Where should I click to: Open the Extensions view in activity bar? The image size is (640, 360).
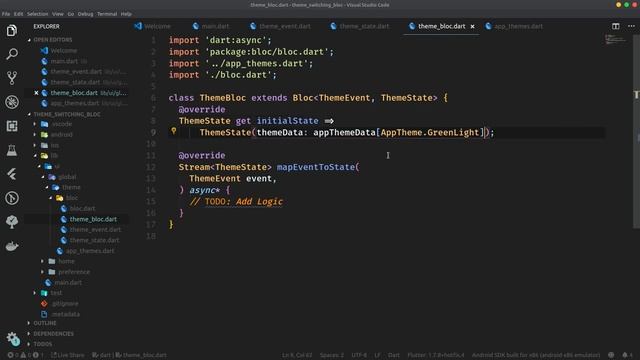[x=12, y=126]
